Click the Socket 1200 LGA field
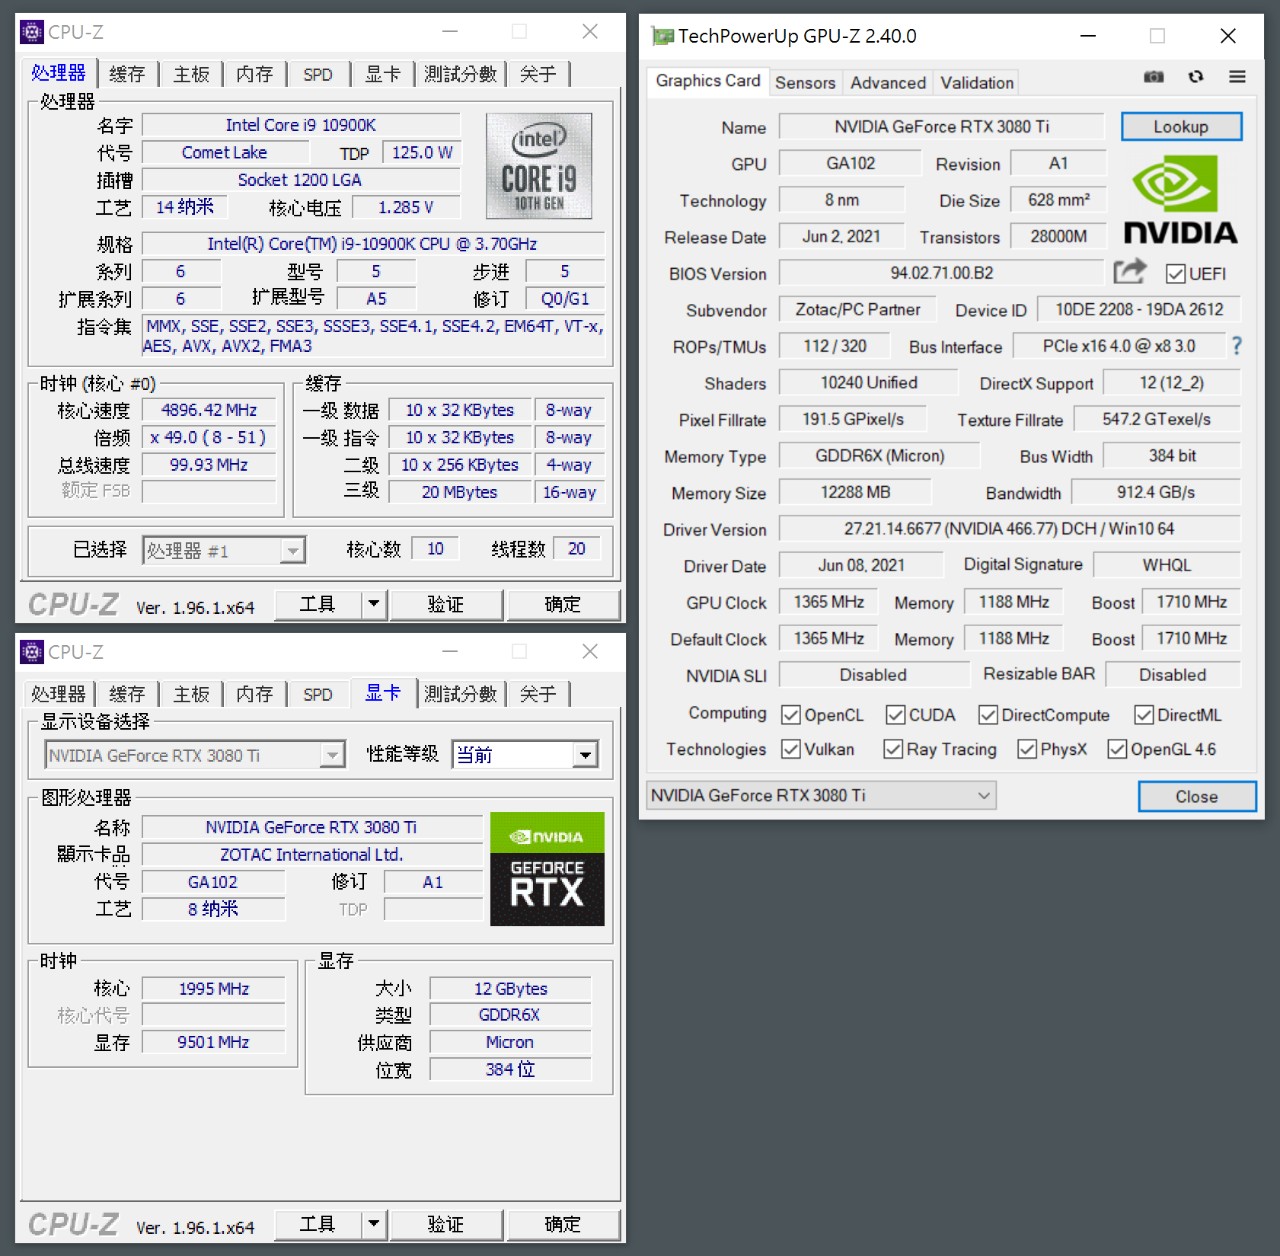Screen dimensions: 1280x1256 301,179
